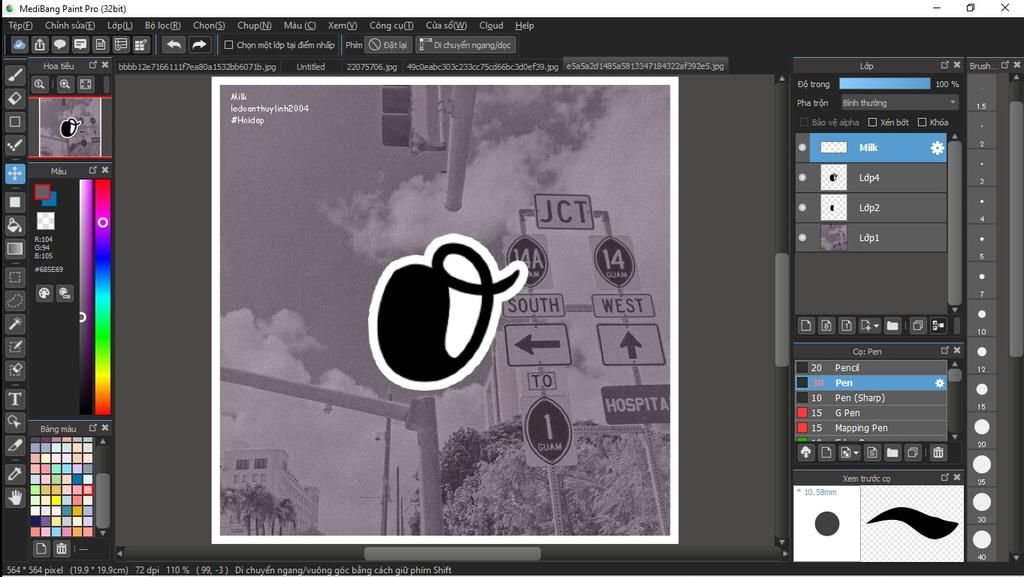
Task: Hide the Lớp4 layer
Action: point(802,178)
